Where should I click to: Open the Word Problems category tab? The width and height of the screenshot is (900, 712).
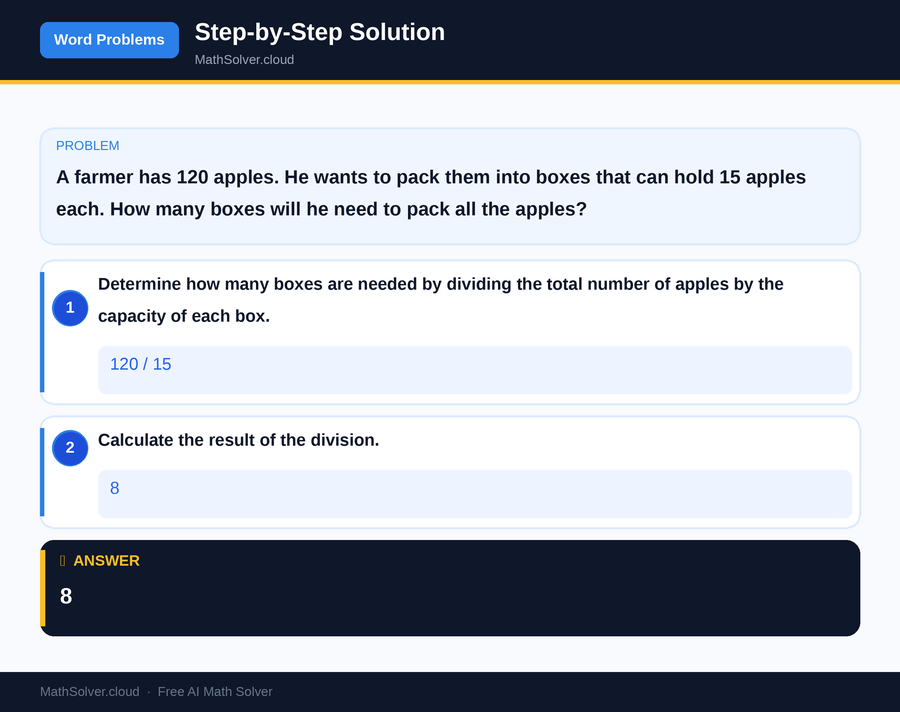coord(109,40)
